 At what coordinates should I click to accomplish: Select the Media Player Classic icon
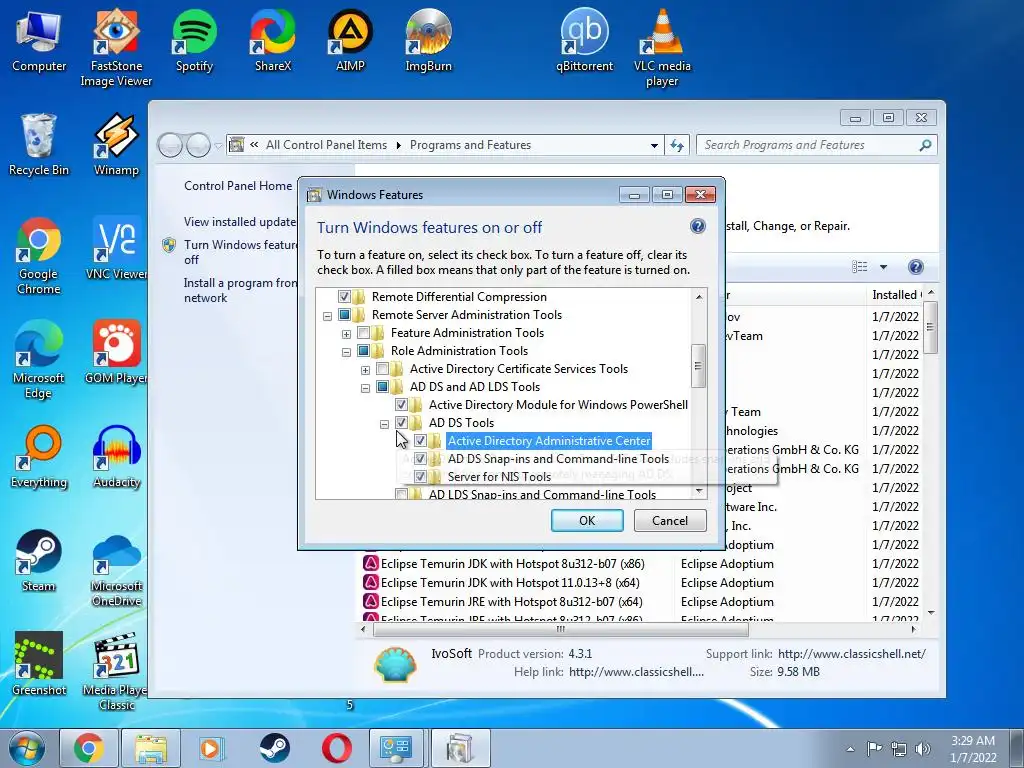116,671
